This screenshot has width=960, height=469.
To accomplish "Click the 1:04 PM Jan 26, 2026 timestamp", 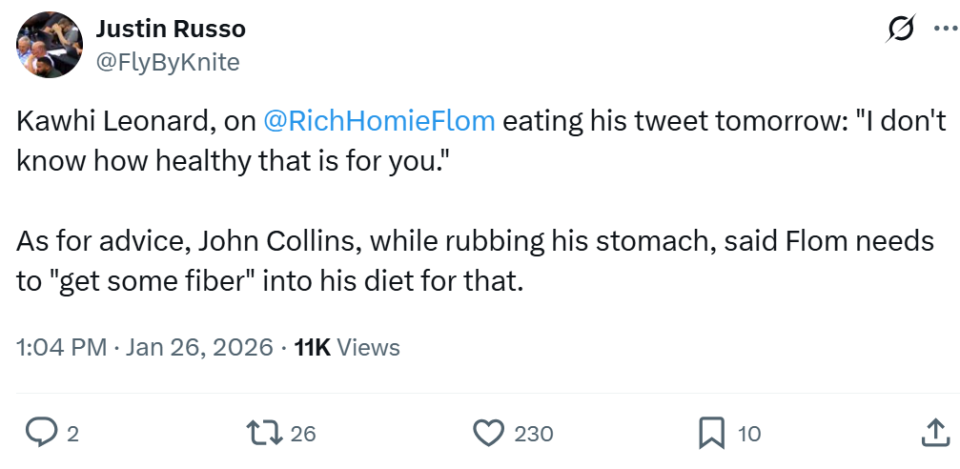I will pos(145,347).
